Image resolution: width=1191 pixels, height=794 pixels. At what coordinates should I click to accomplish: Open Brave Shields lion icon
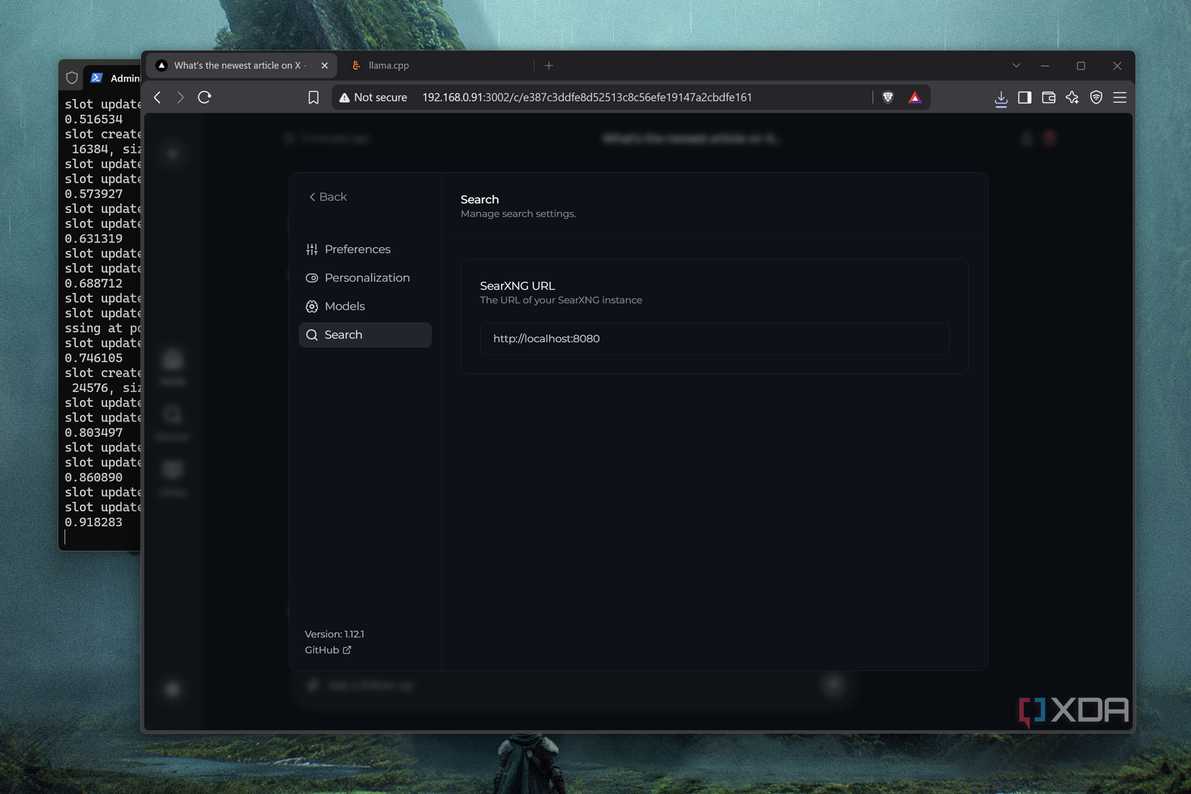(x=888, y=97)
